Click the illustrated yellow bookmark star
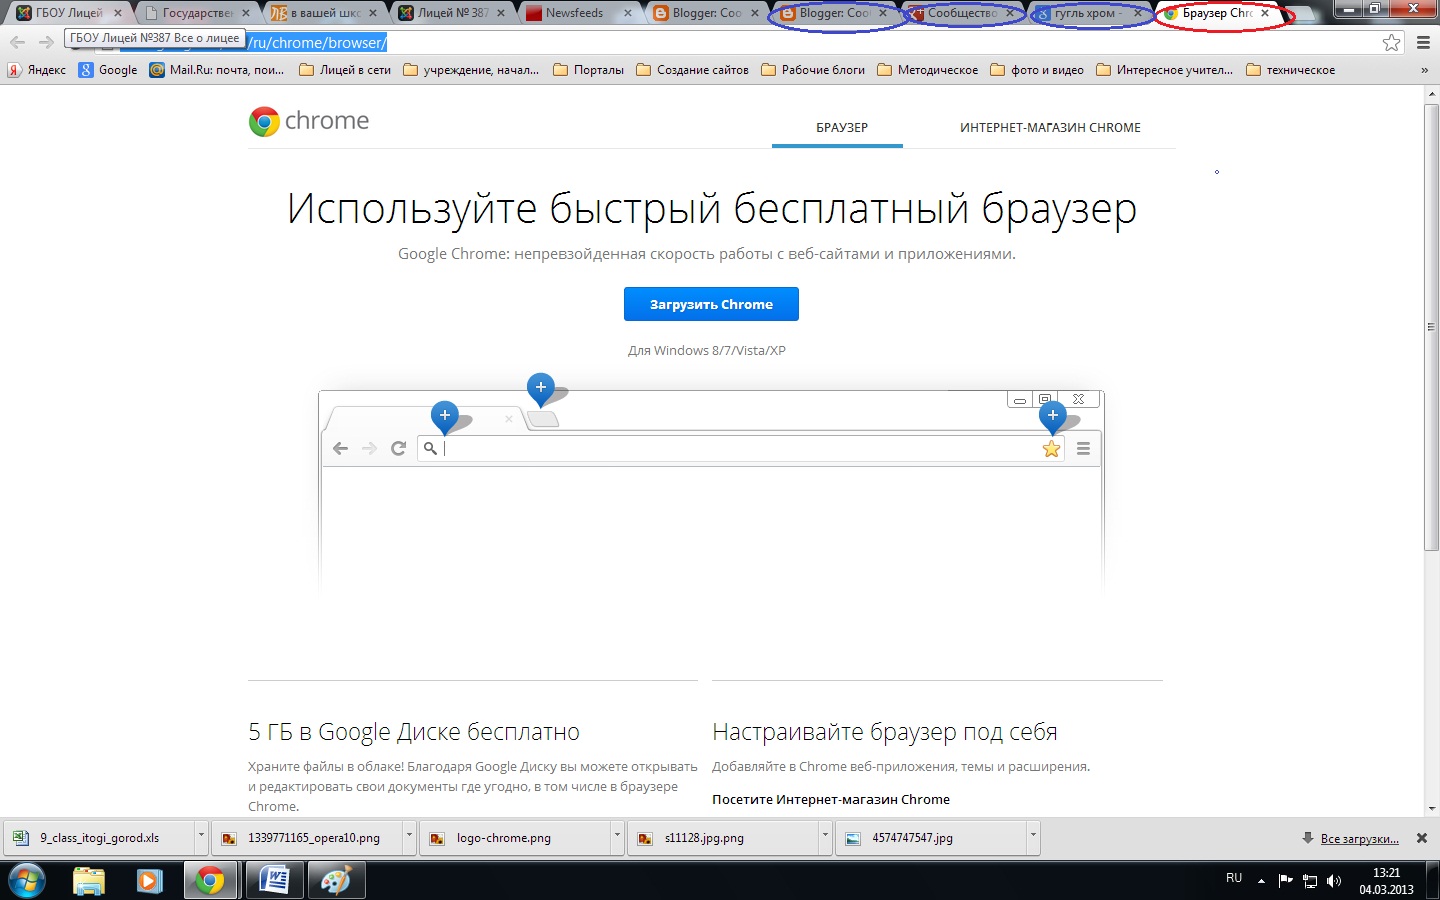Viewport: 1440px width, 900px height. 1051,449
